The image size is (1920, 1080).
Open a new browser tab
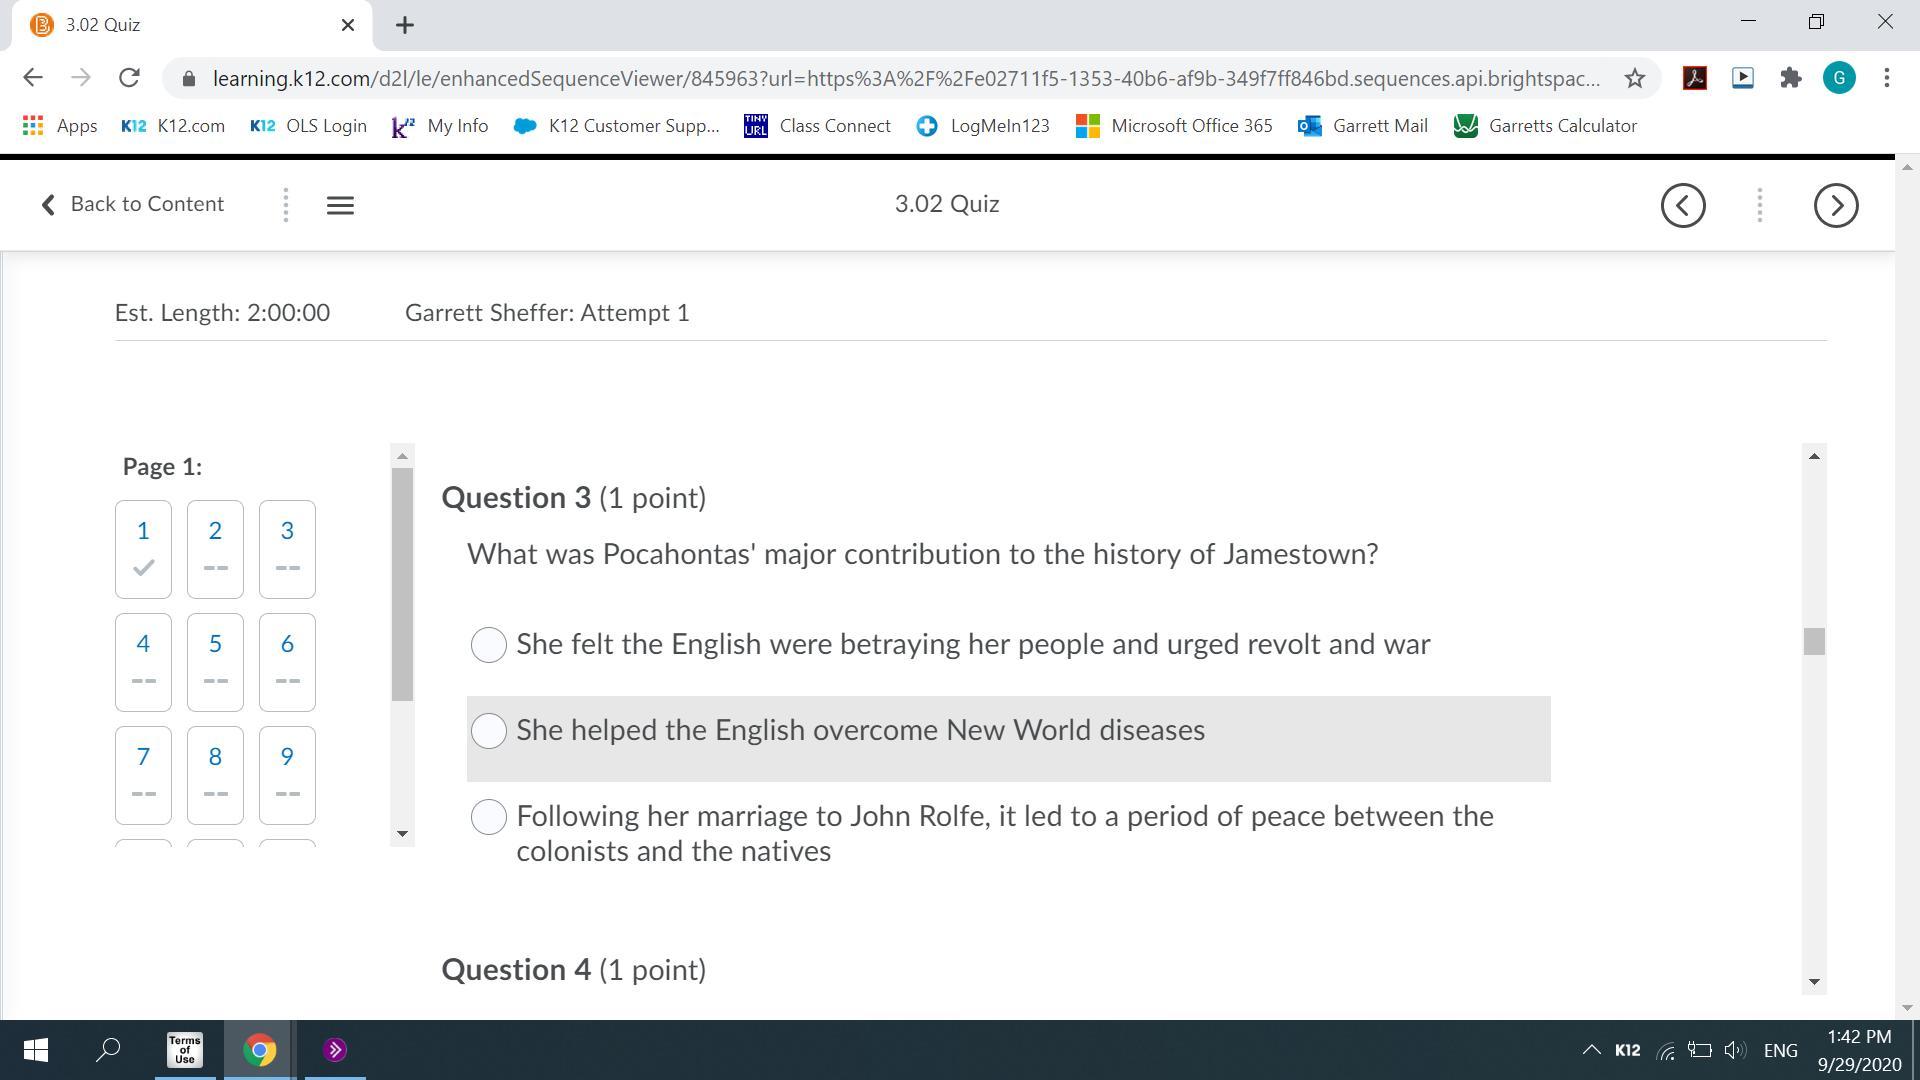click(x=404, y=25)
